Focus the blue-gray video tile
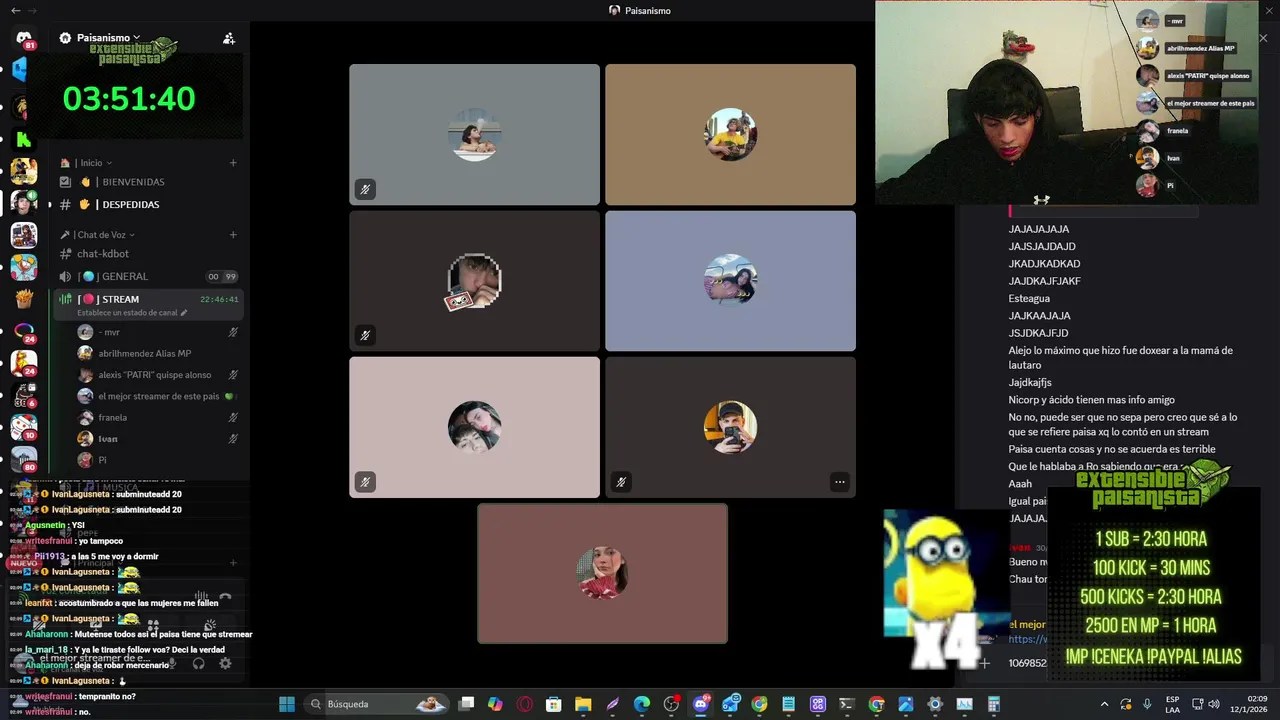 point(730,281)
